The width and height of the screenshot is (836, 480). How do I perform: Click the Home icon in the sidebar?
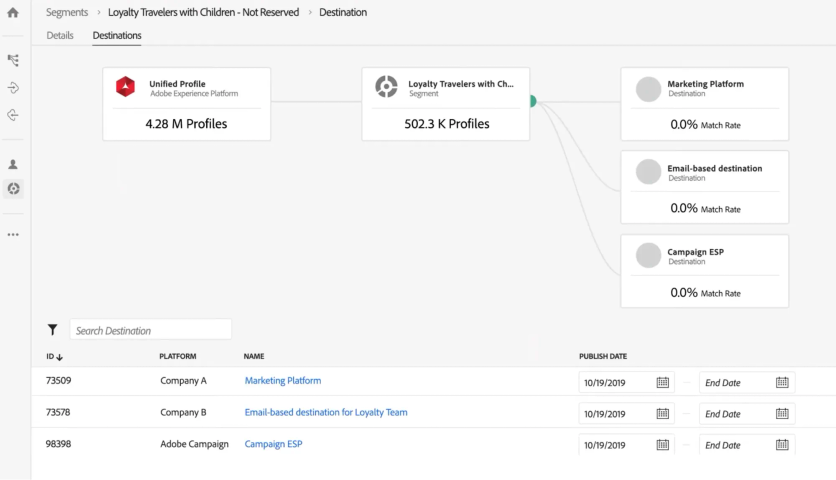pos(13,13)
